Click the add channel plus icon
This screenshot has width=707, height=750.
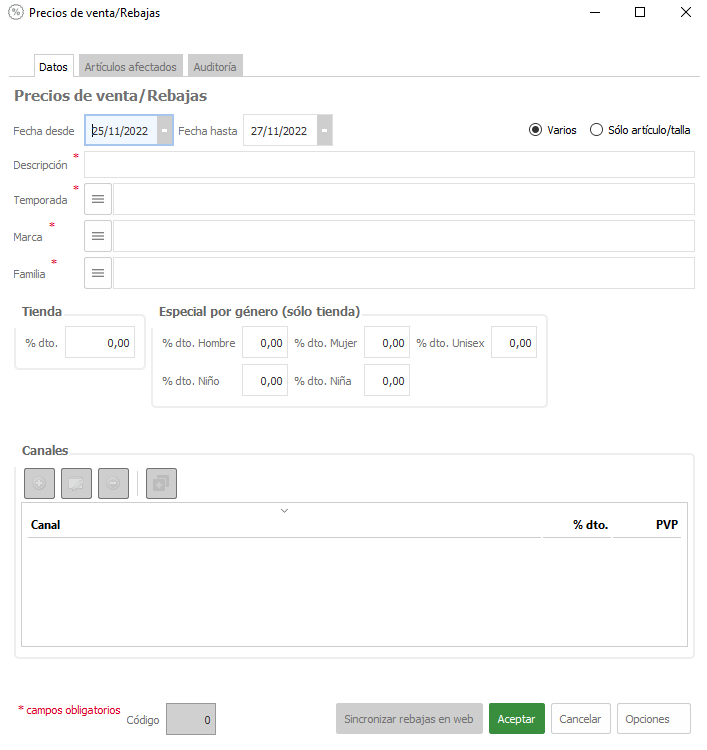click(39, 484)
